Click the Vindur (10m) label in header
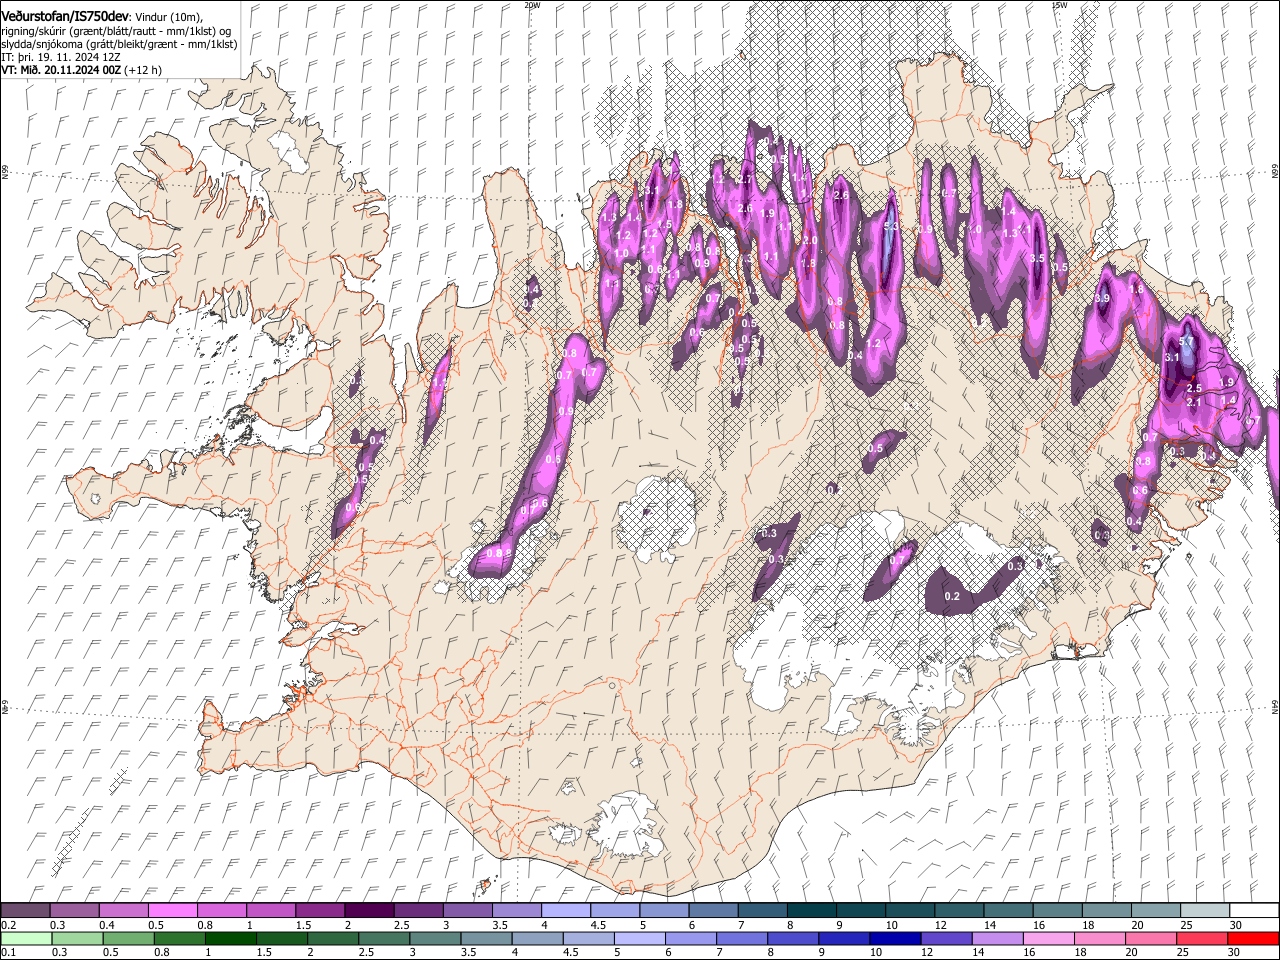 pyautogui.click(x=169, y=17)
